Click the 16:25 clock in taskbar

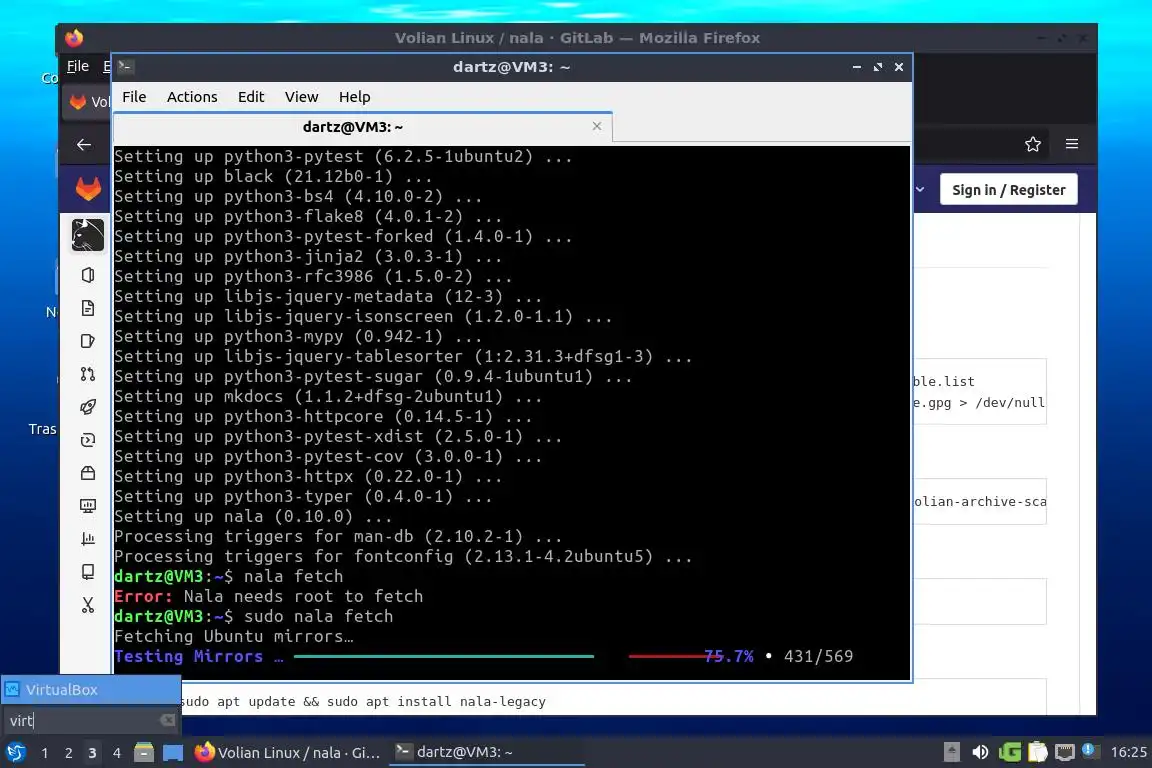click(x=1128, y=753)
